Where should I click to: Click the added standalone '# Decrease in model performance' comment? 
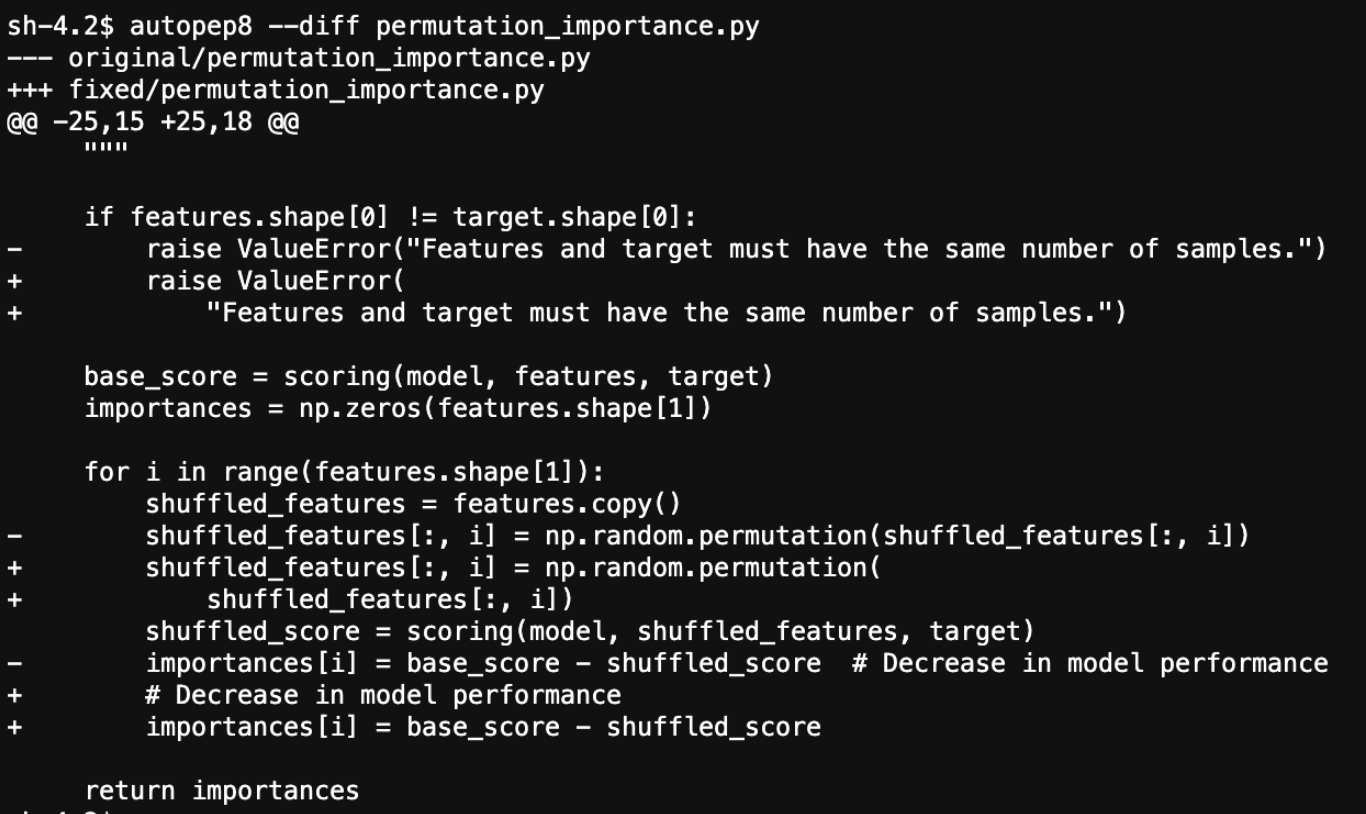tap(383, 695)
